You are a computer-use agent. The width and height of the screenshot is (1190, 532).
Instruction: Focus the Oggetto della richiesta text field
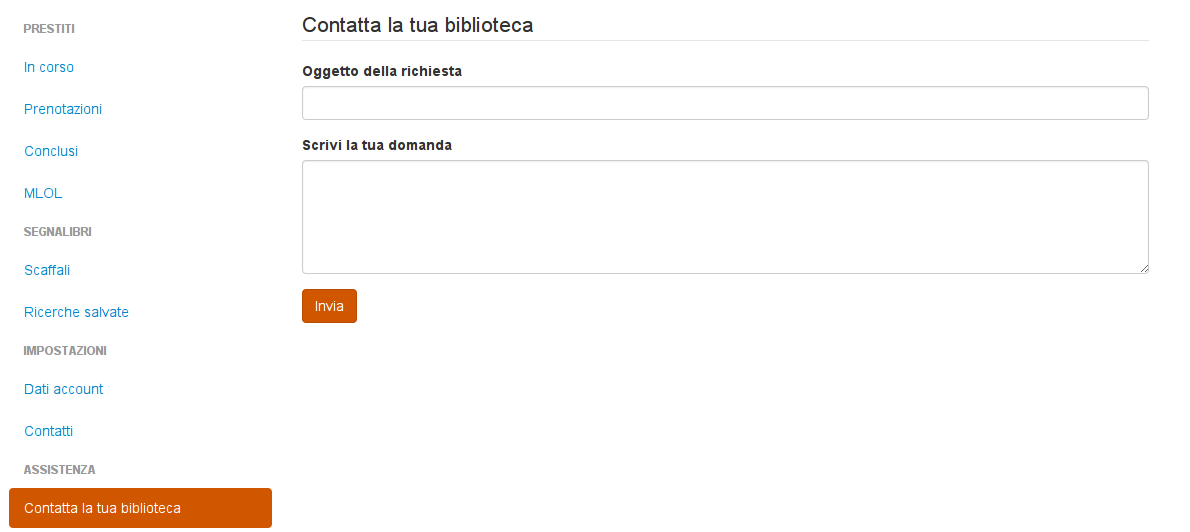click(x=725, y=103)
